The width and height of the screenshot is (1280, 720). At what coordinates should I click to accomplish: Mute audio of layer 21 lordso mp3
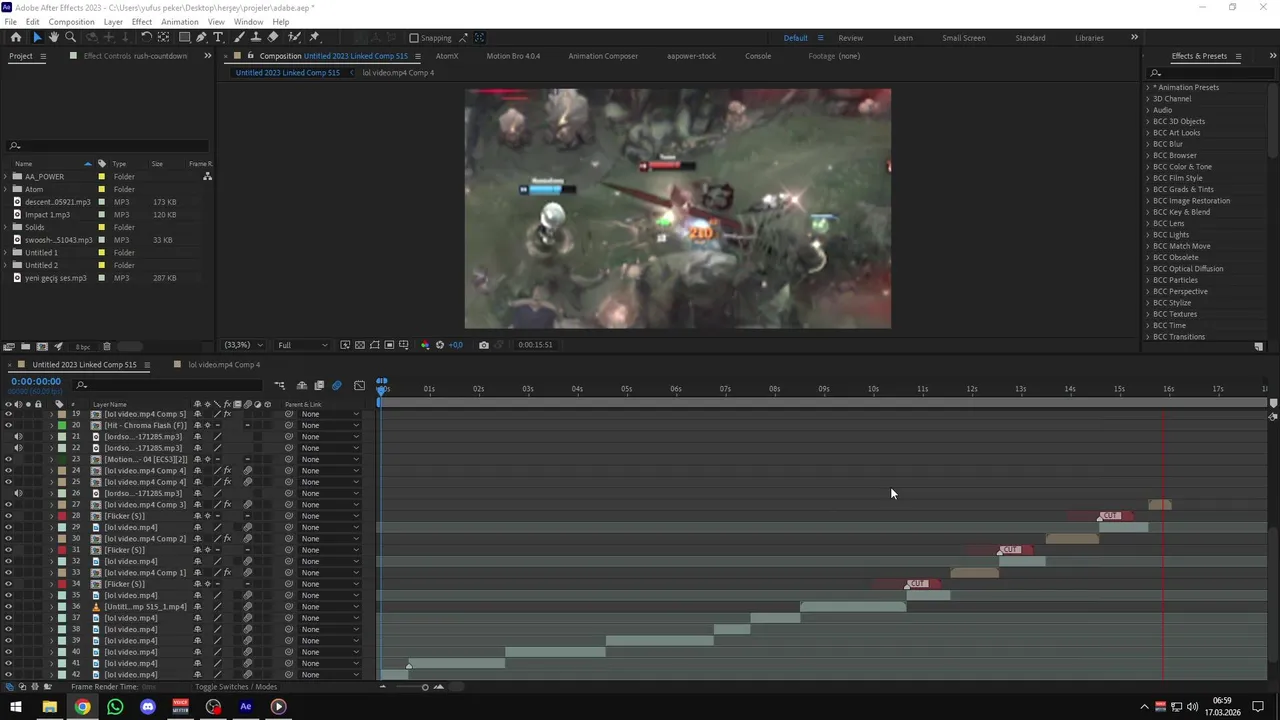click(x=18, y=437)
